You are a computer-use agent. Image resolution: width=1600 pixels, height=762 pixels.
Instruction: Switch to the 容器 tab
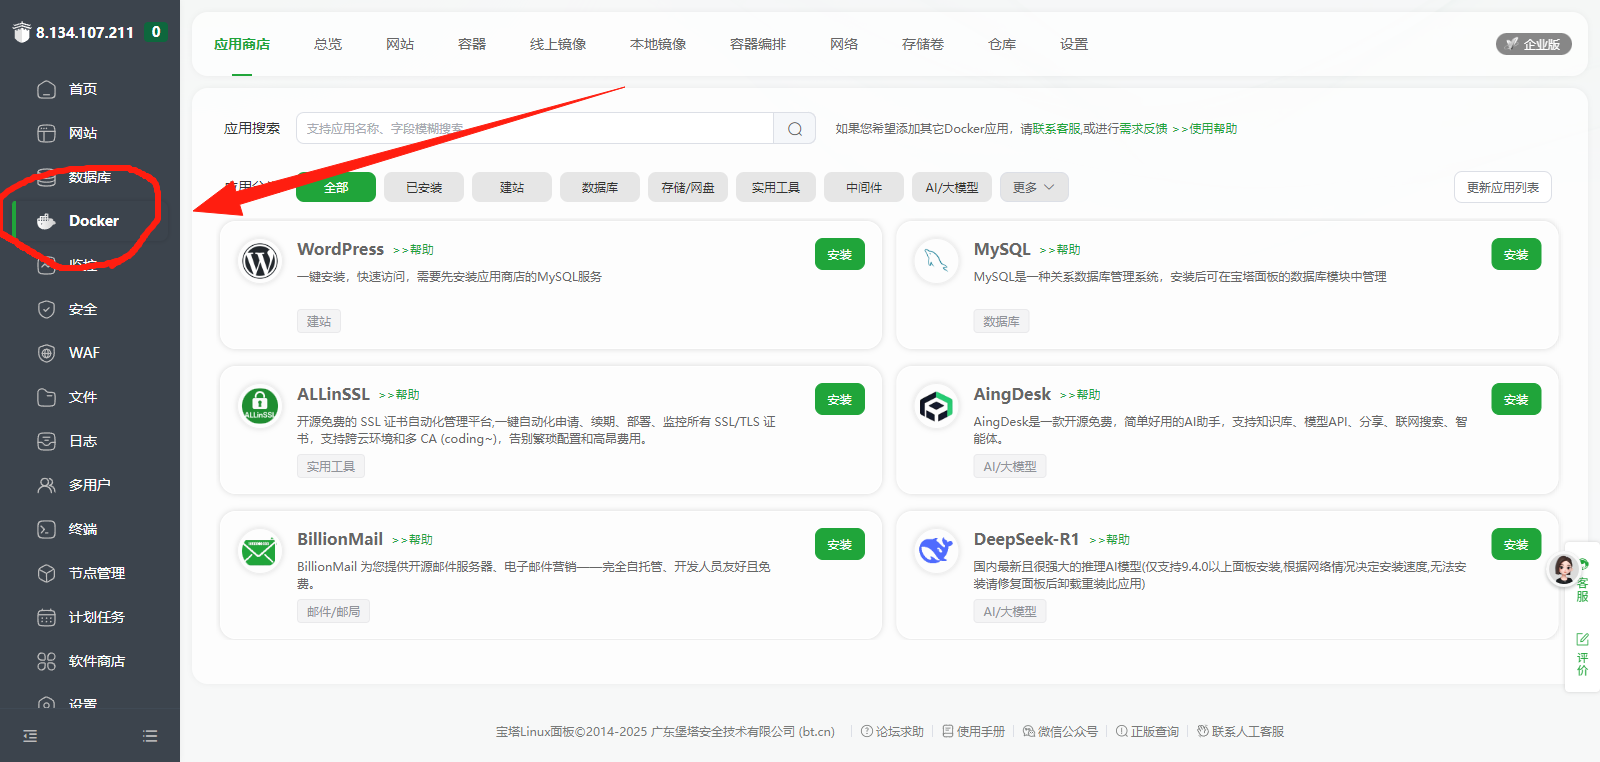pyautogui.click(x=472, y=44)
